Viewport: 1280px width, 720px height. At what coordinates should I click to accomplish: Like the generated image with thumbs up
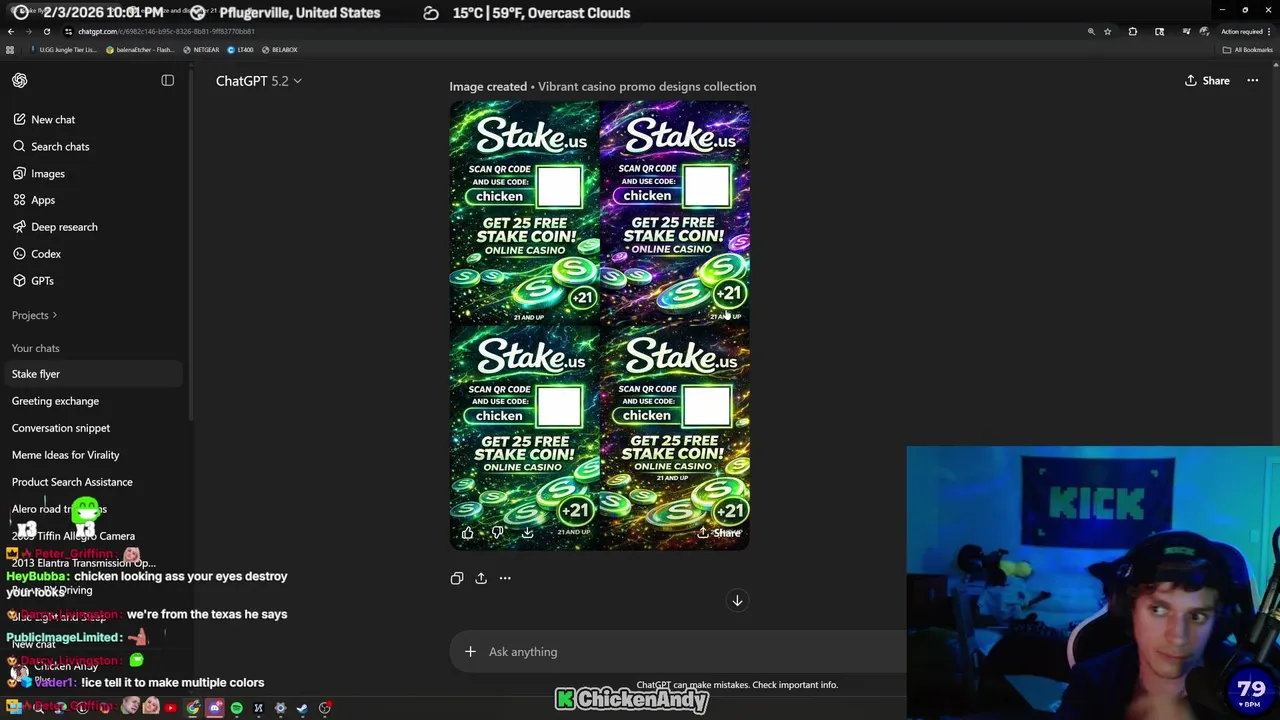468,533
